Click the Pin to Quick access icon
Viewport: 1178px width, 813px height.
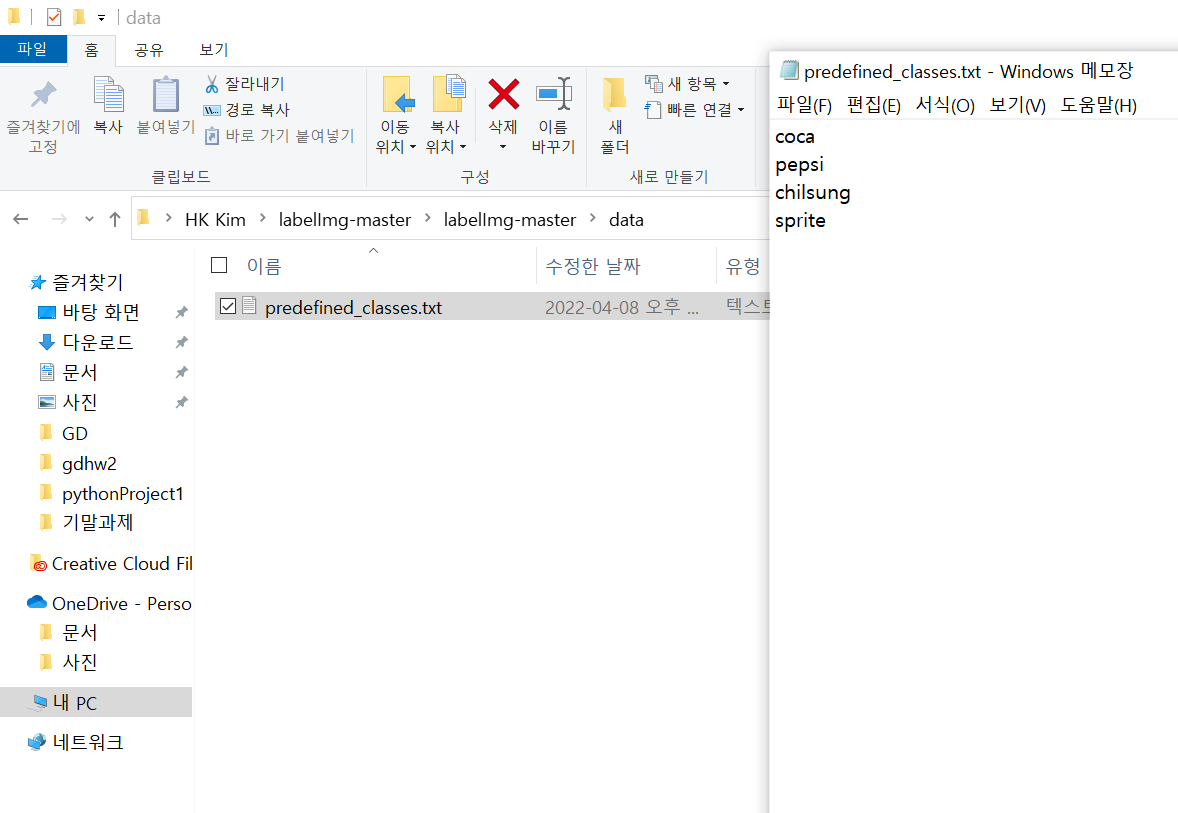pos(44,95)
